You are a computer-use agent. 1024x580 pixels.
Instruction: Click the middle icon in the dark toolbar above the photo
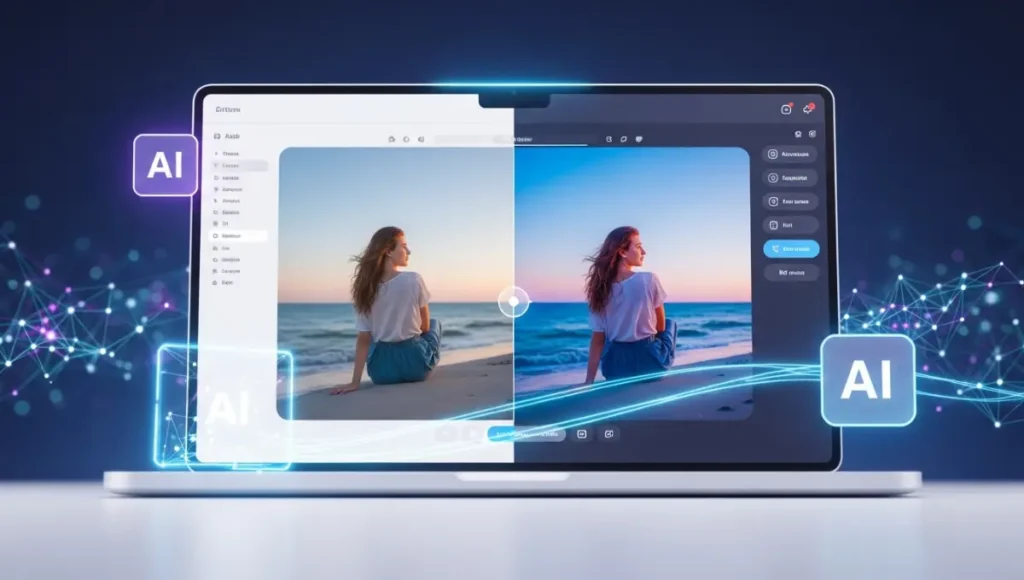[622, 139]
